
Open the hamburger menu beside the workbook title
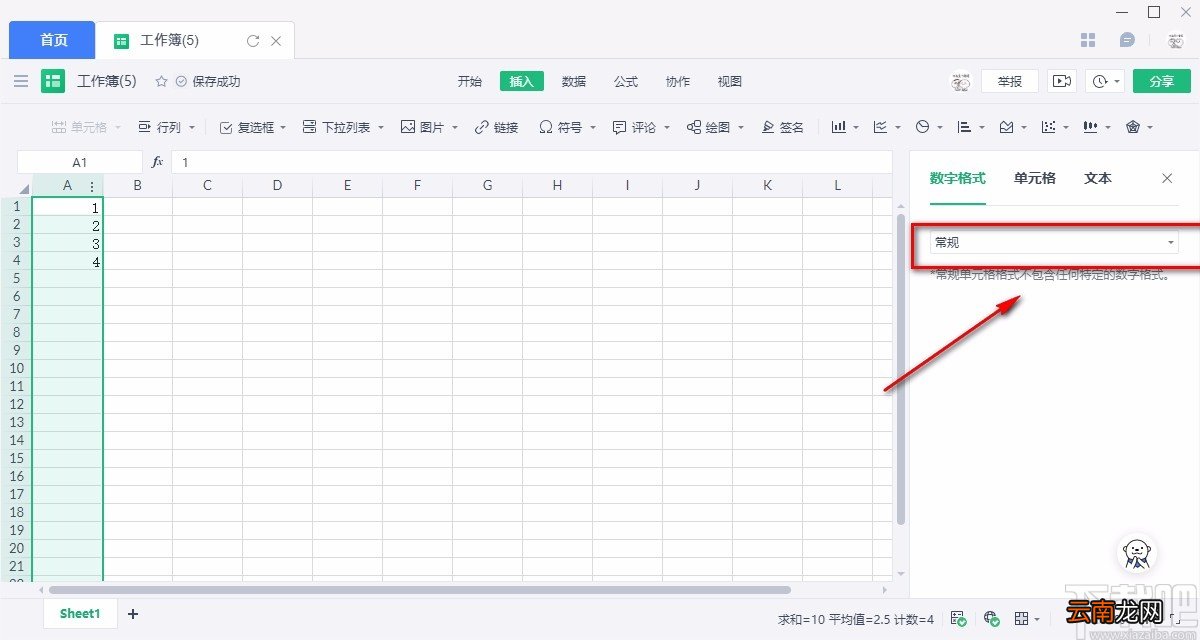(x=21, y=81)
